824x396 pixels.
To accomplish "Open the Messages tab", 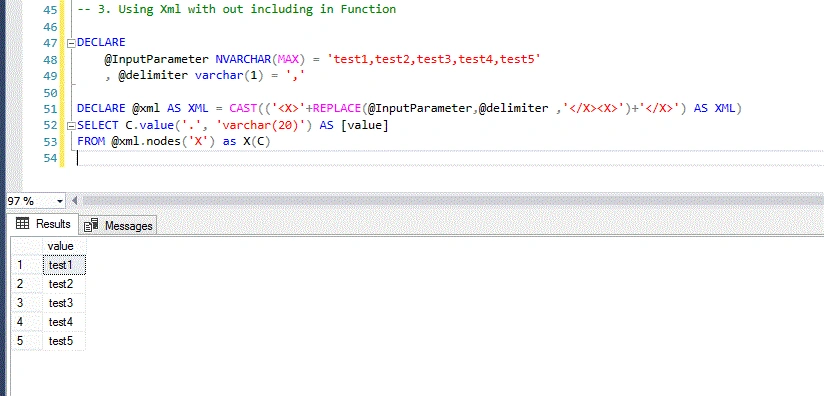I will (x=118, y=225).
